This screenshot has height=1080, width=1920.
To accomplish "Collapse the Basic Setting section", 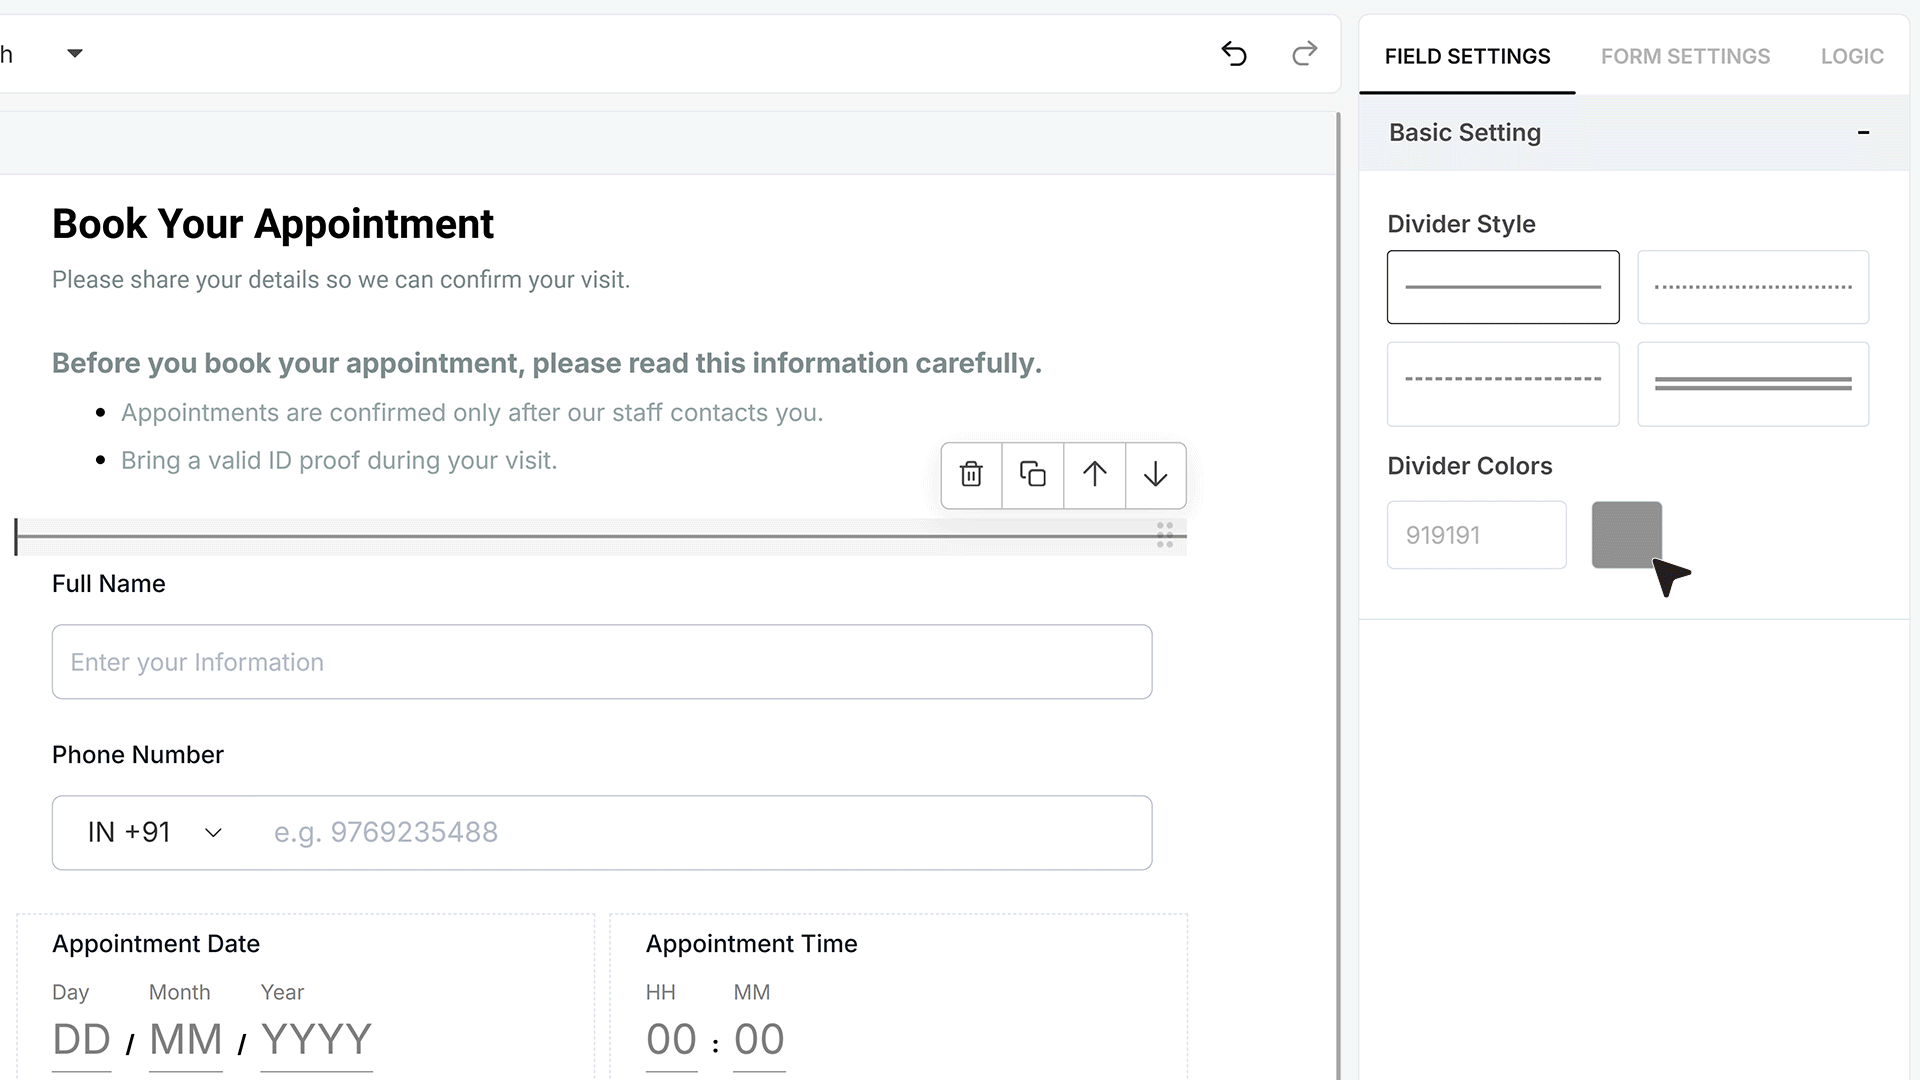I will click(1863, 133).
